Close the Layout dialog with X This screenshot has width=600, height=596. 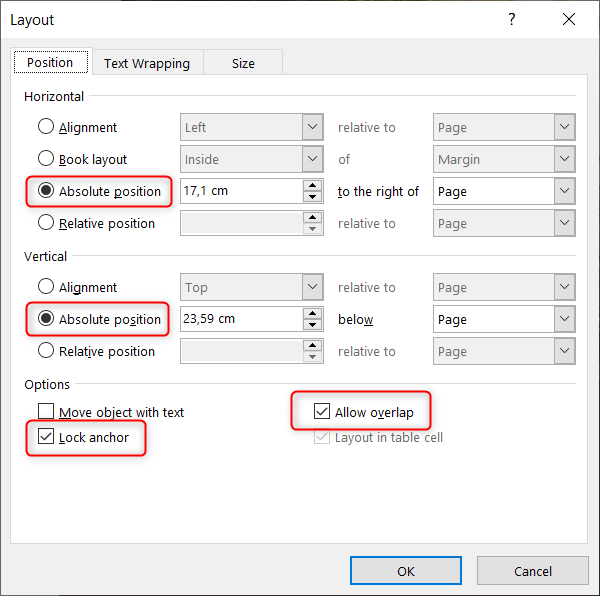(569, 19)
